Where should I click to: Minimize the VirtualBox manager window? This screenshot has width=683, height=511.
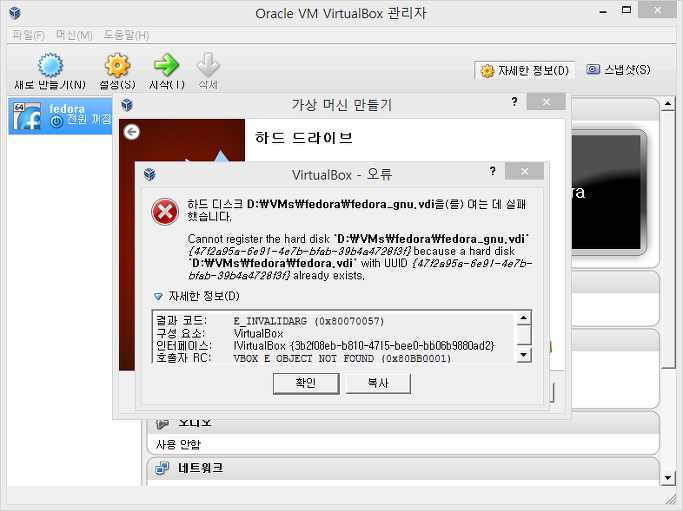[x=603, y=11]
